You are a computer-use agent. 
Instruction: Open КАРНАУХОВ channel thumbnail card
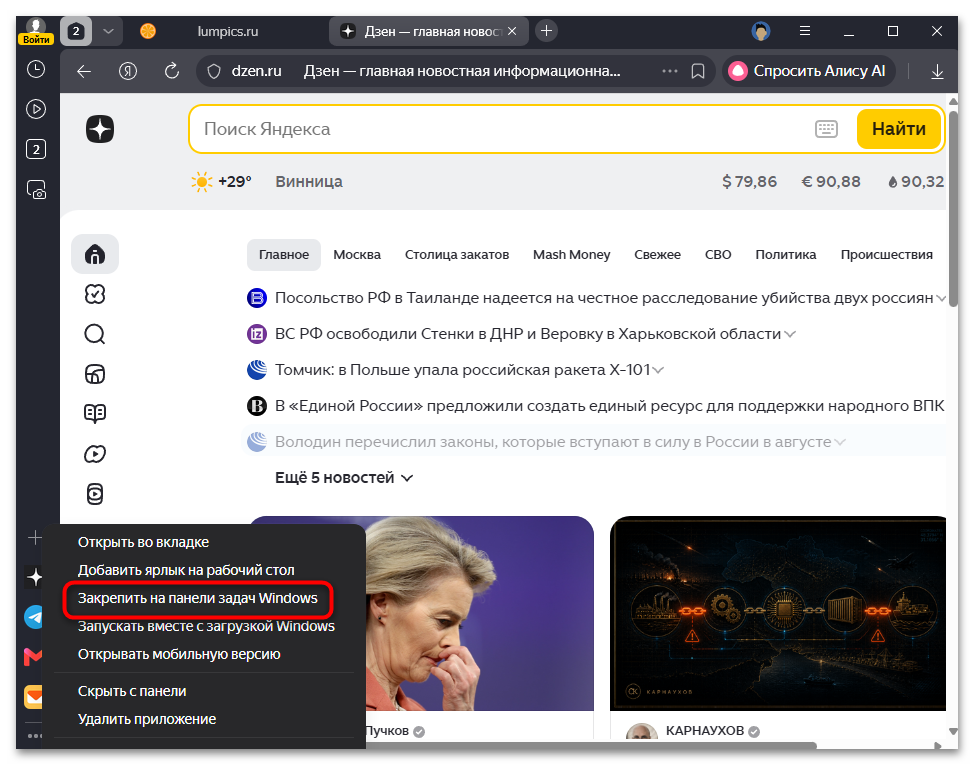778,613
